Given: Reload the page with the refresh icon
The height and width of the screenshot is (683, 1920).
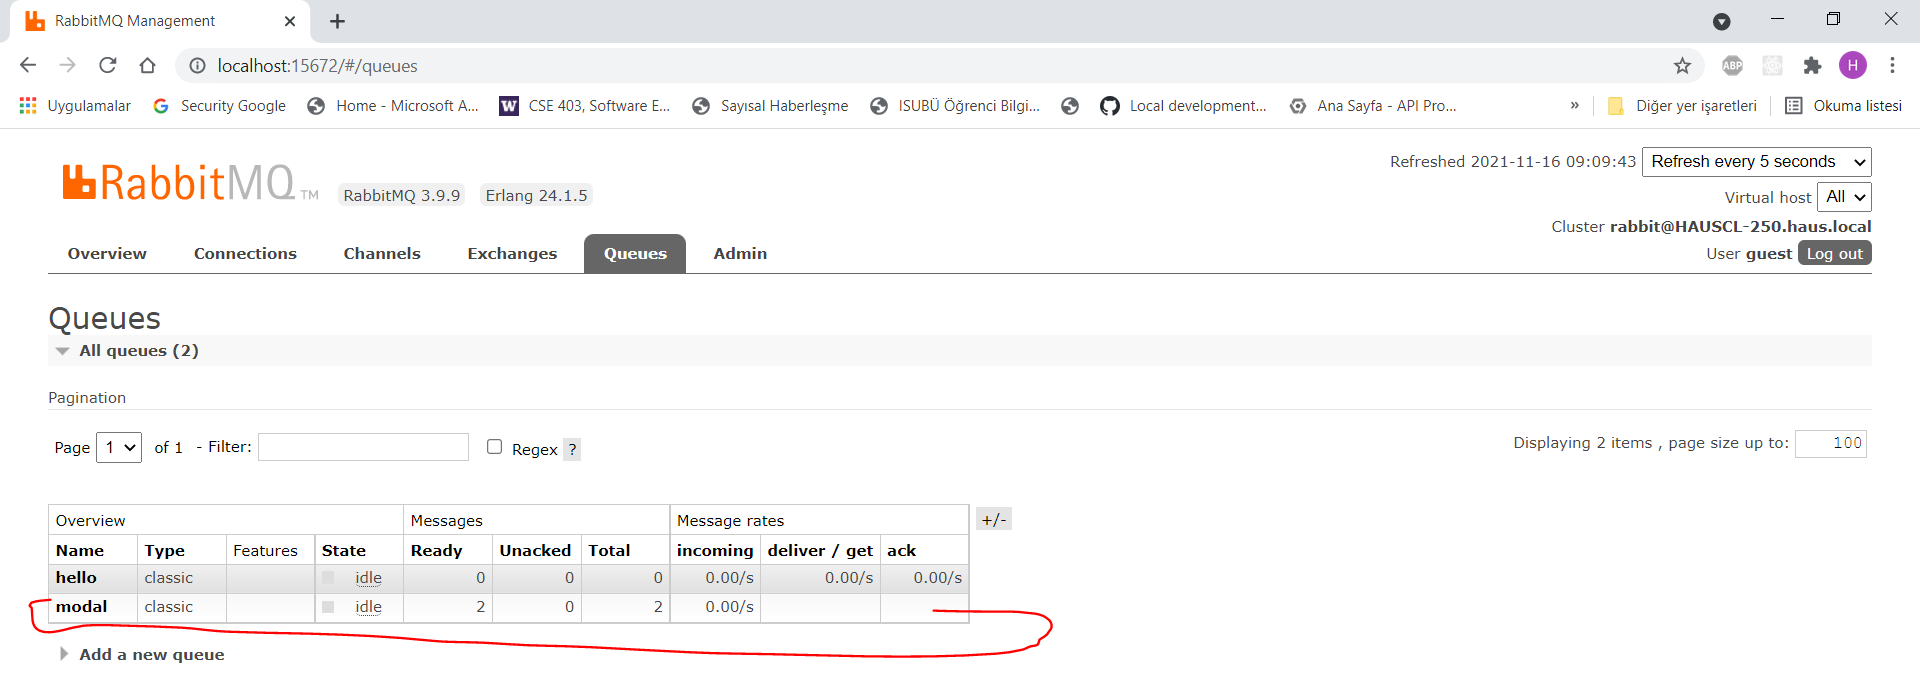Looking at the screenshot, I should (108, 66).
